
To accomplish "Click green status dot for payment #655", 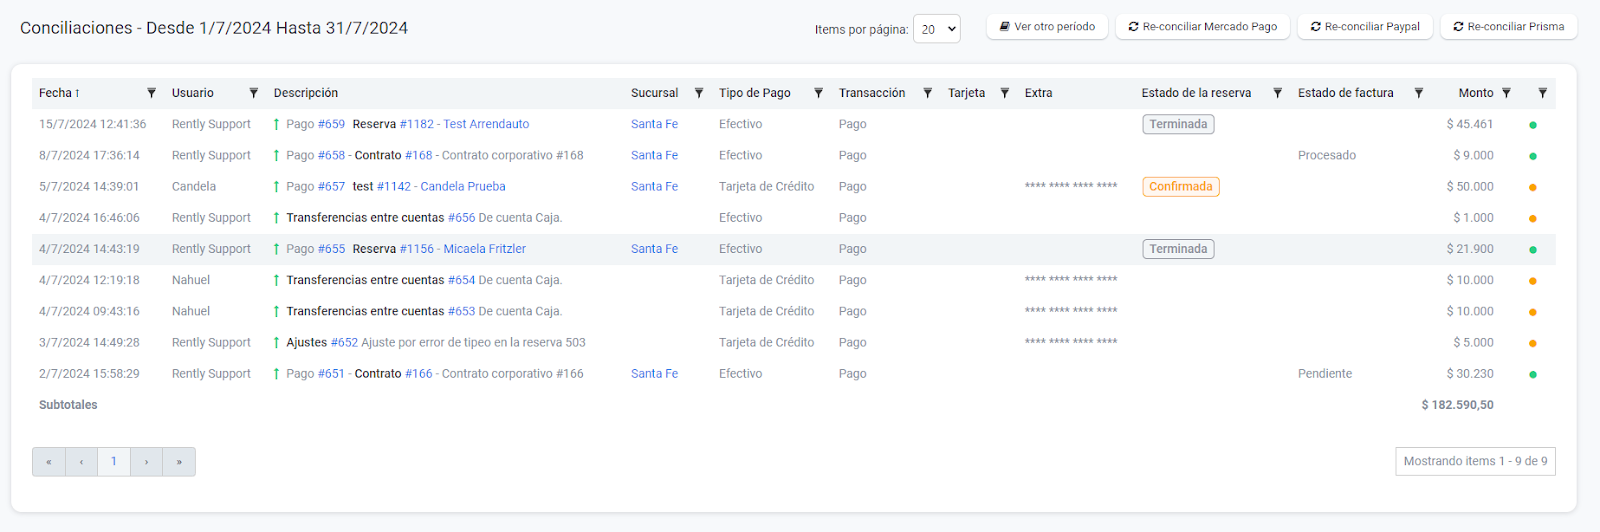I will tap(1532, 250).
